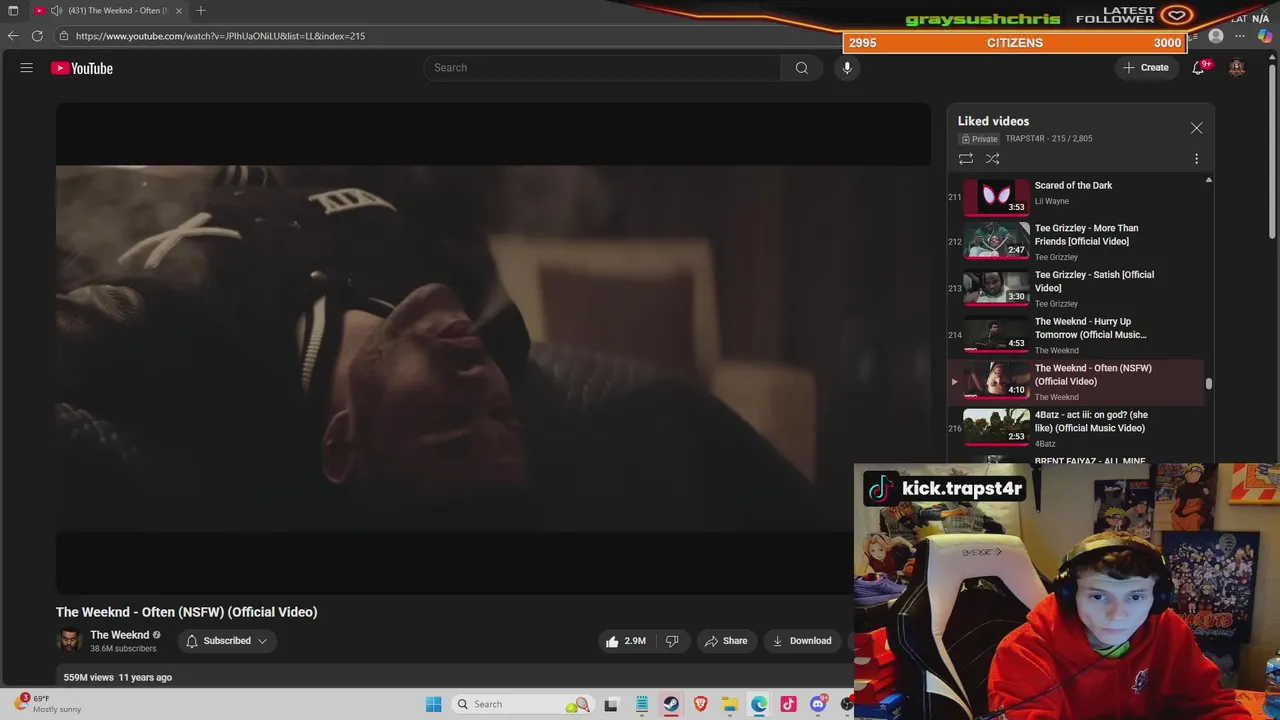
Task: Open browser settings ellipsis menu
Action: pyautogui.click(x=1240, y=36)
